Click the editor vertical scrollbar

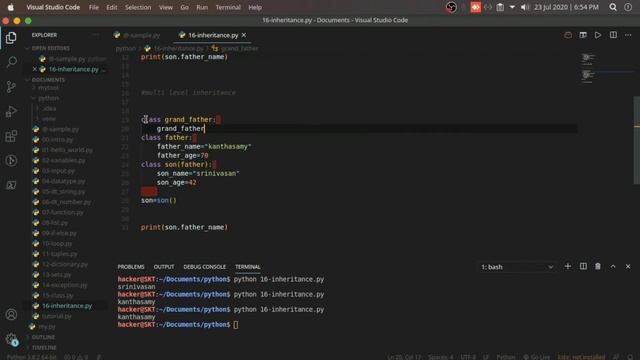636,140
